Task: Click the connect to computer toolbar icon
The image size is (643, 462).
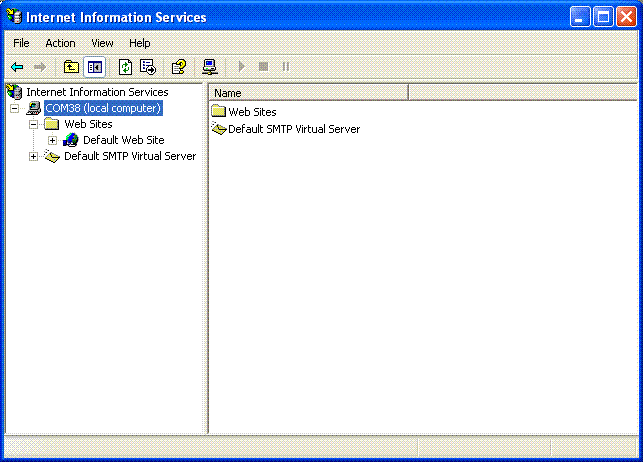Action: 209,67
